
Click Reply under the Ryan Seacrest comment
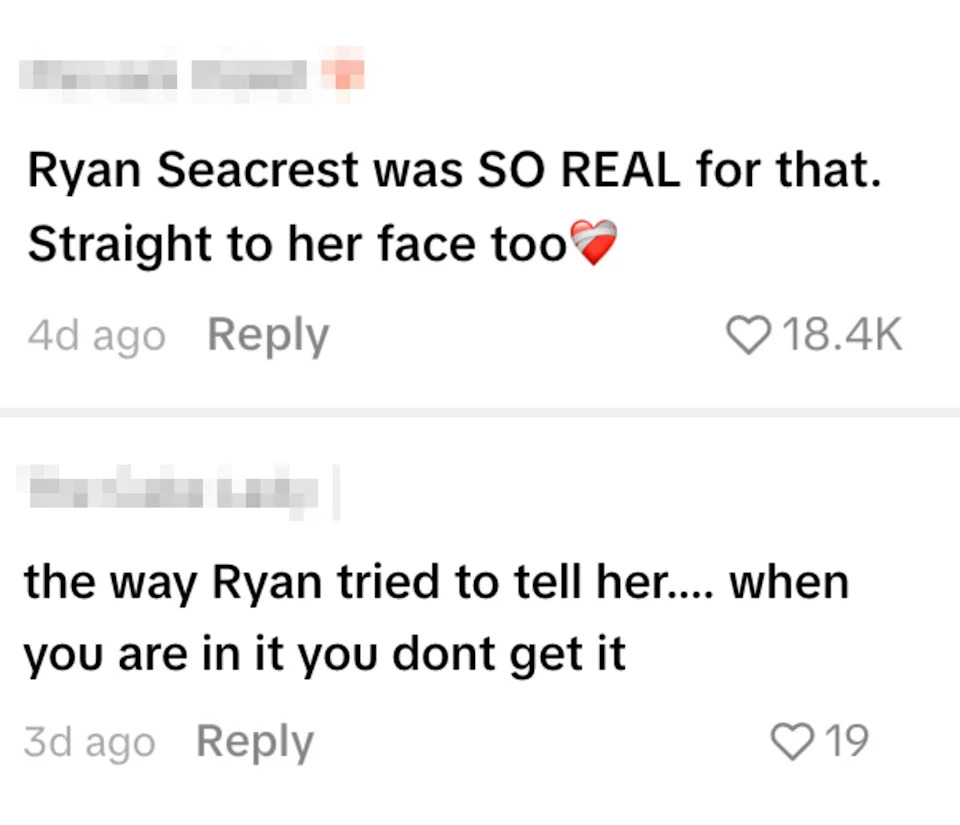(268, 336)
